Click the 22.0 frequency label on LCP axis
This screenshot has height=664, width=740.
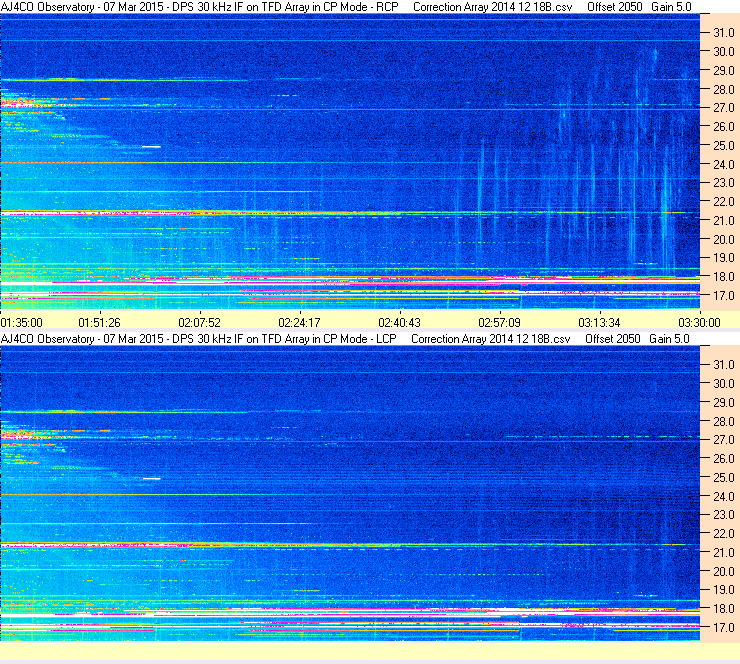pos(724,534)
